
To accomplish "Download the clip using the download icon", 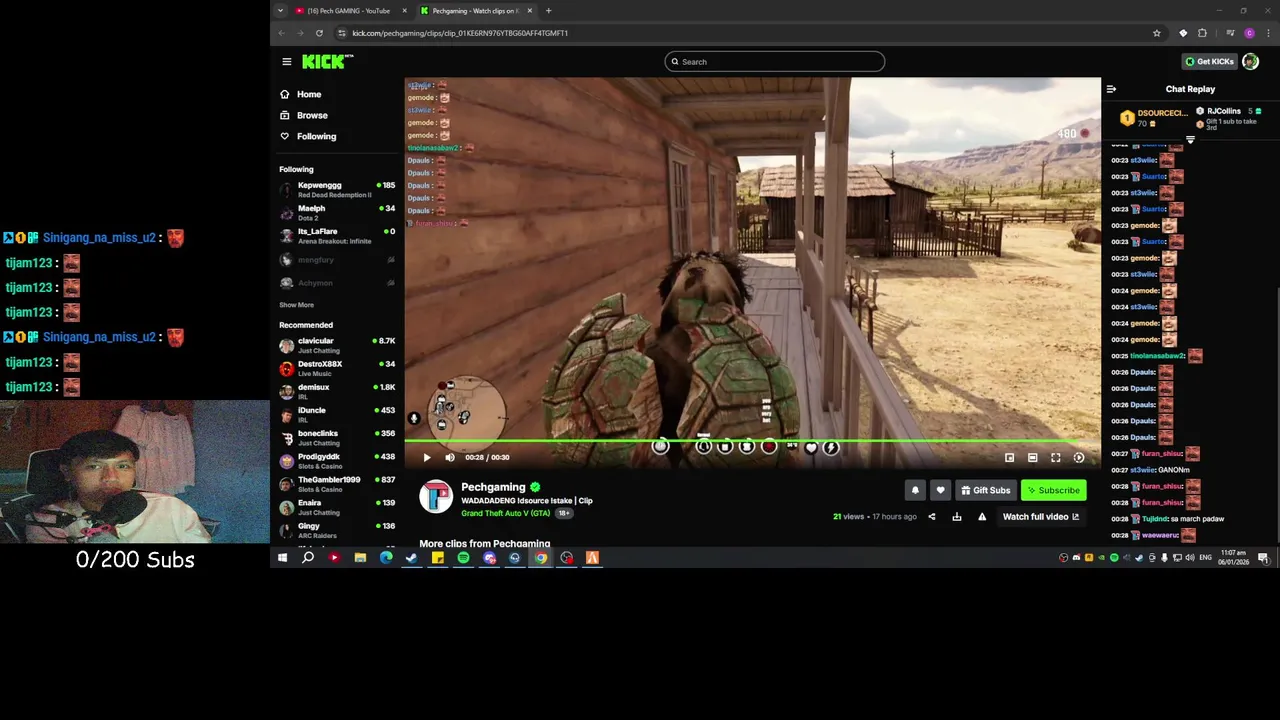I will point(956,517).
